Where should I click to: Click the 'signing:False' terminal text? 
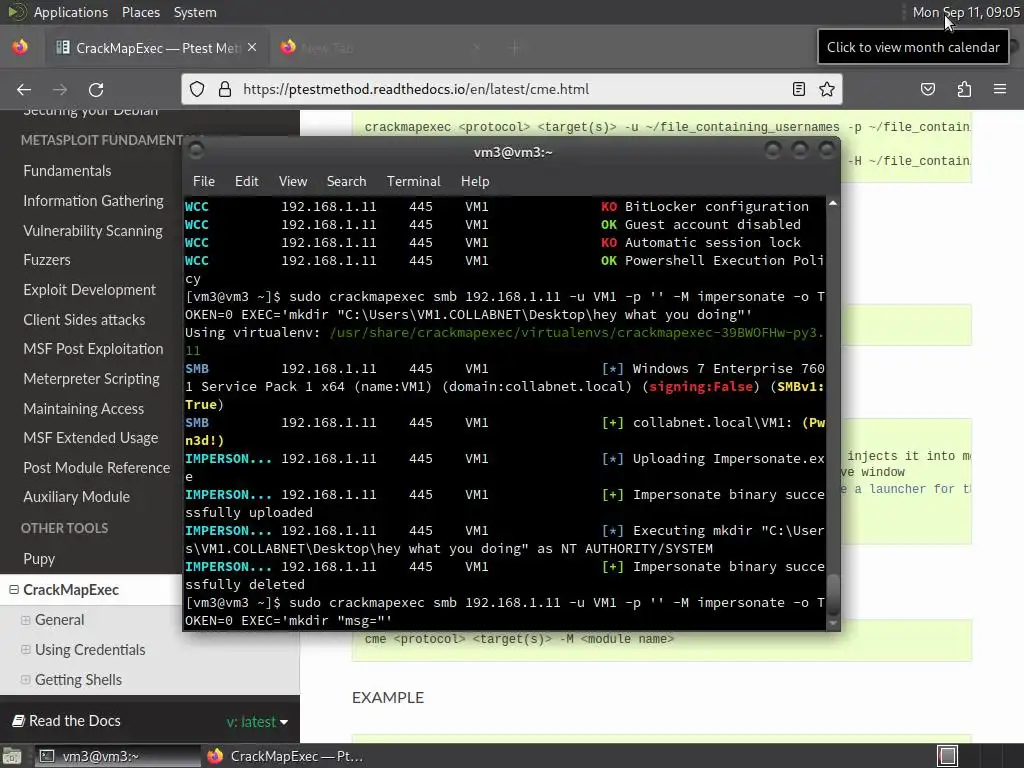[x=701, y=387]
